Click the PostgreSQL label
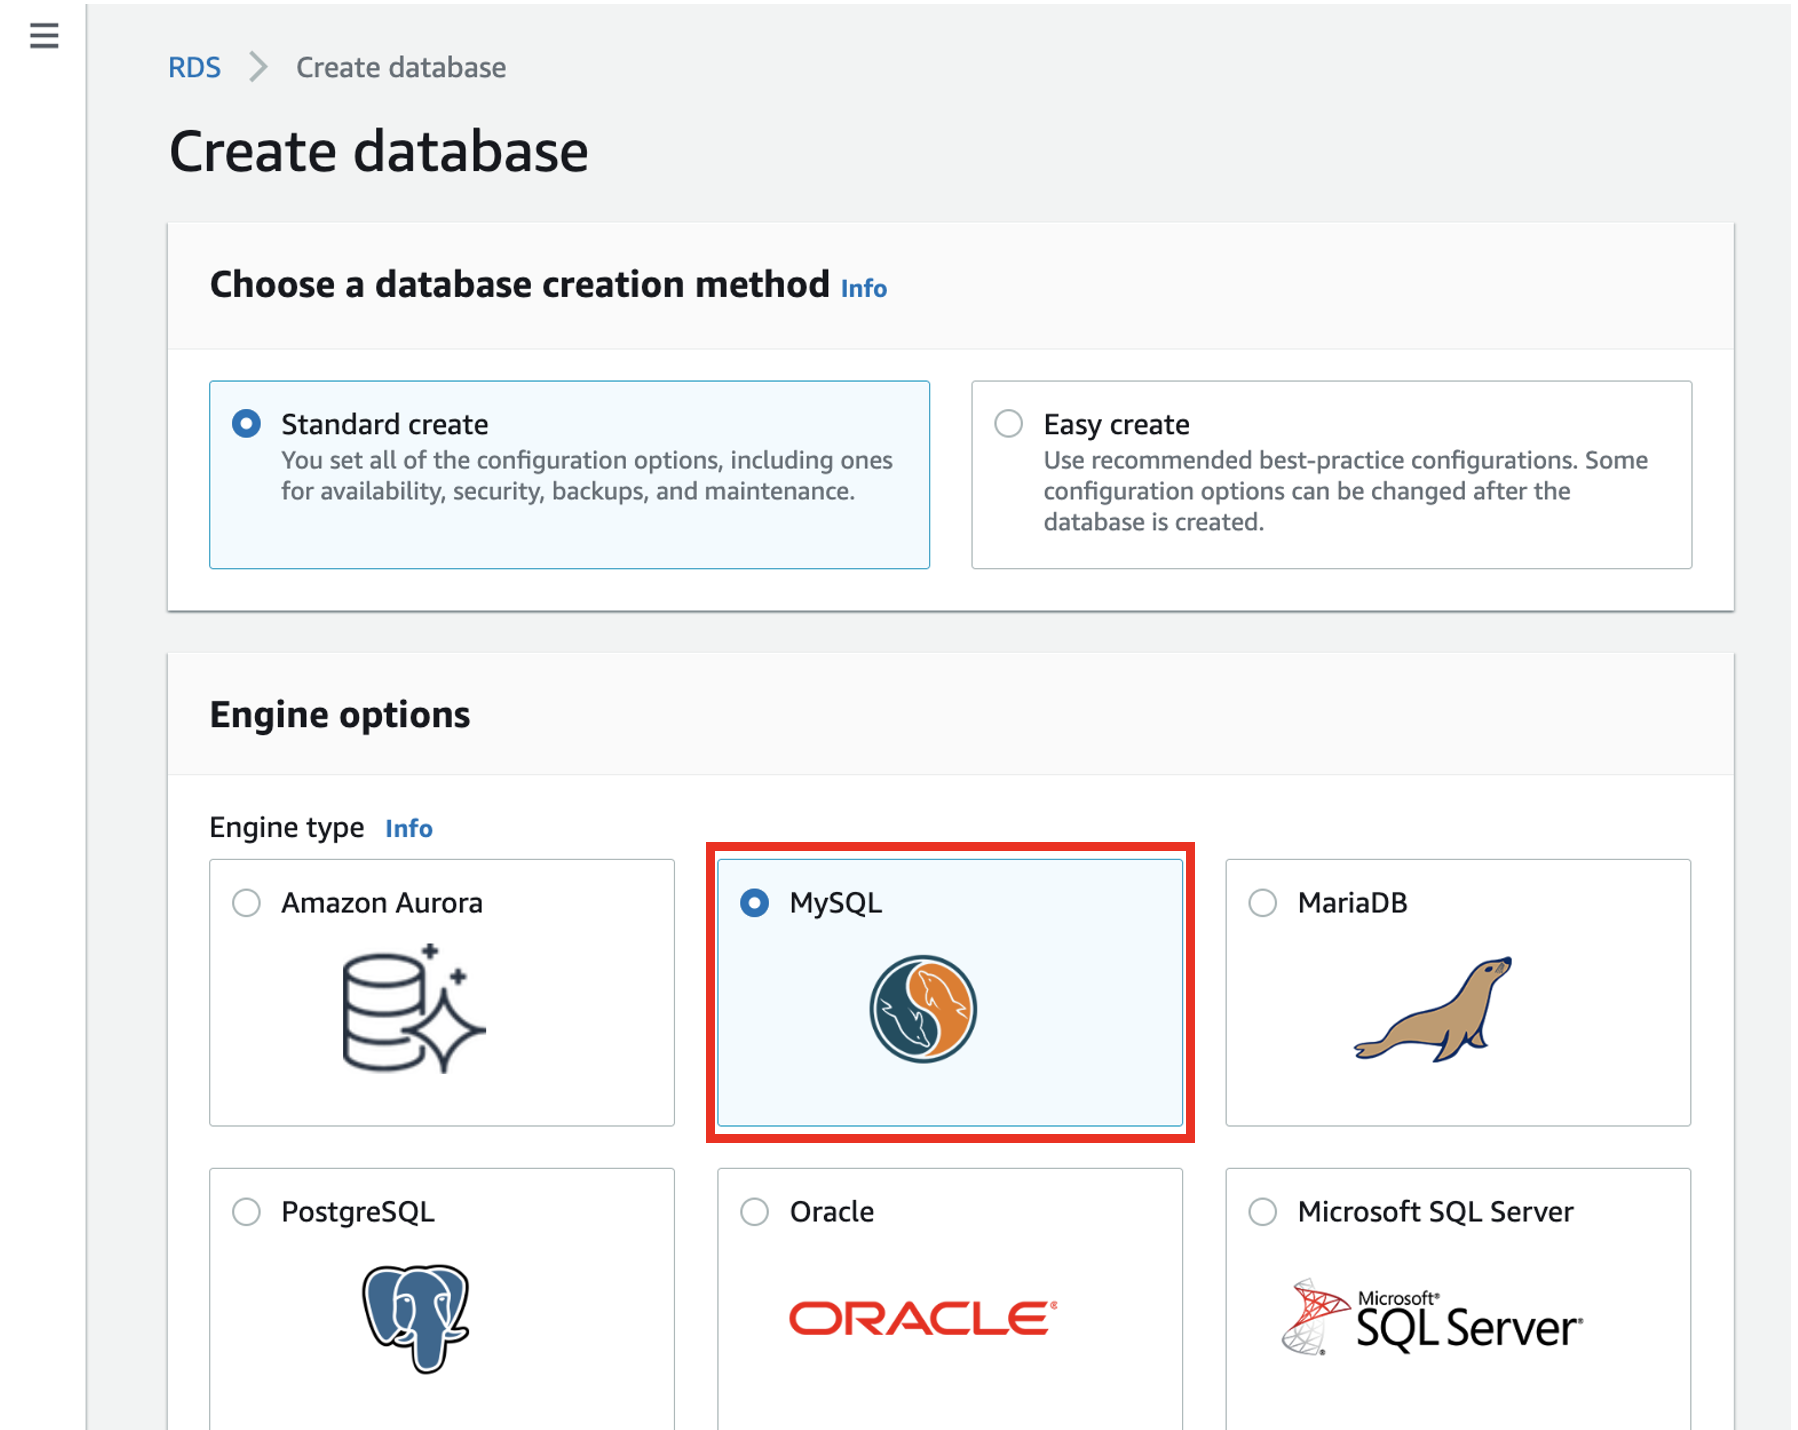Screen dimensions: 1798x1430 pos(358,1212)
